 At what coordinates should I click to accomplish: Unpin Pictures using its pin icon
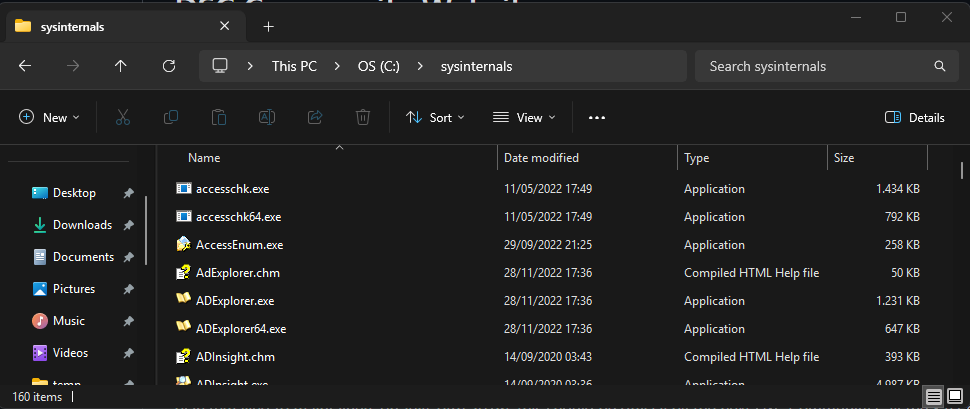click(x=128, y=289)
